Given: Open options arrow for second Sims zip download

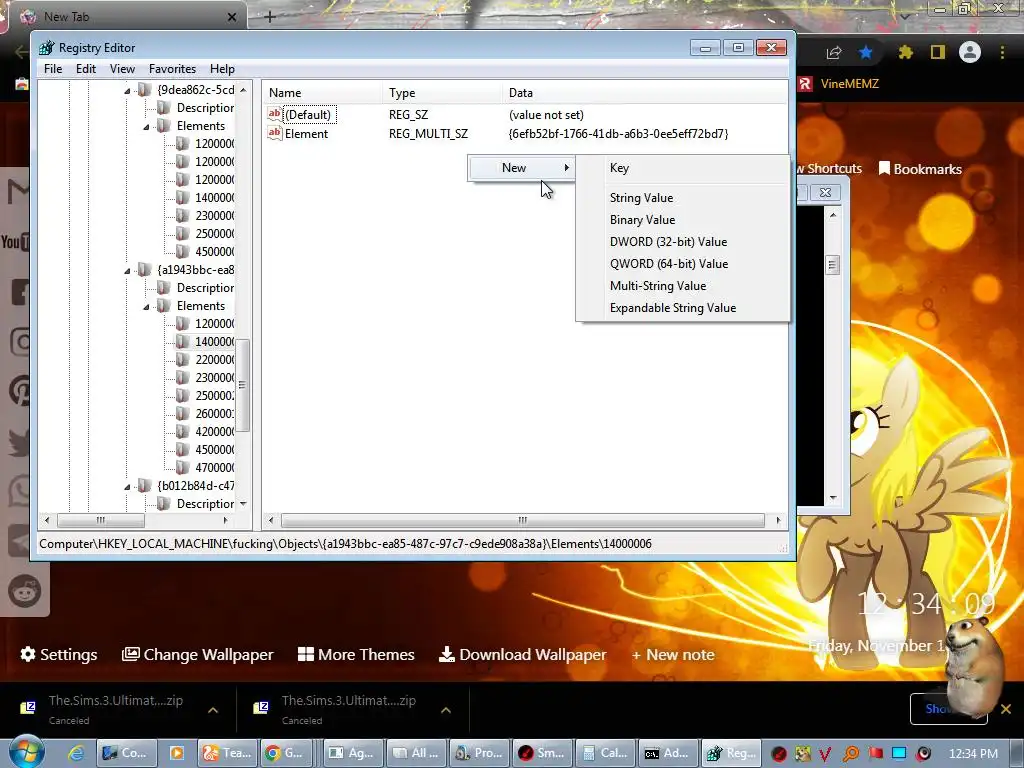Looking at the screenshot, I should (x=445, y=710).
